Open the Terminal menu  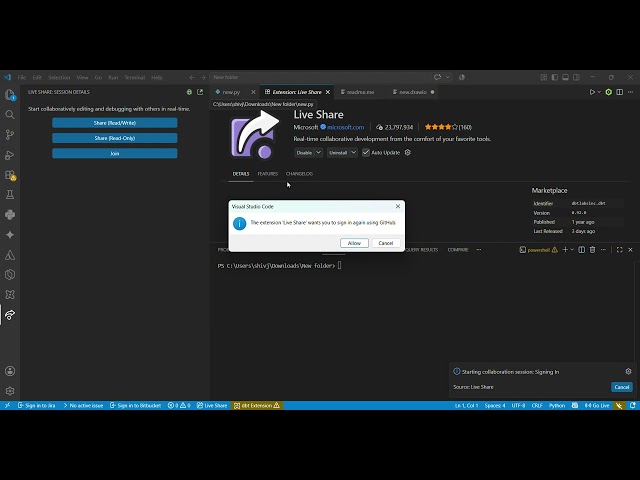[135, 77]
